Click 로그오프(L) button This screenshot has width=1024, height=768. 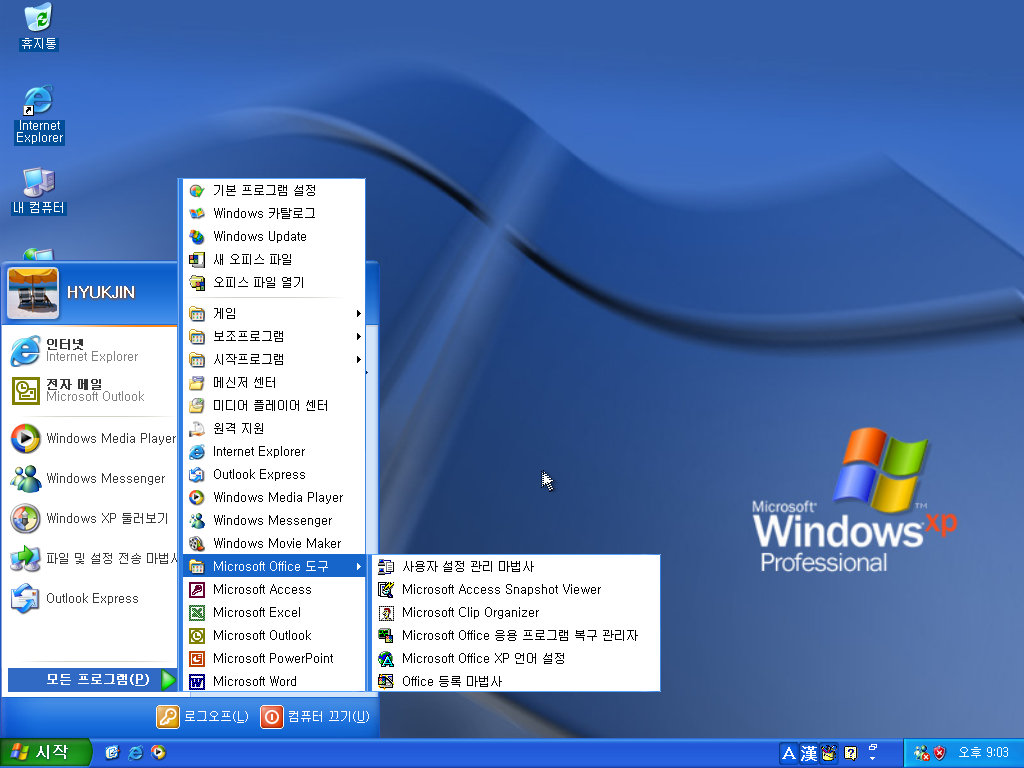(203, 716)
